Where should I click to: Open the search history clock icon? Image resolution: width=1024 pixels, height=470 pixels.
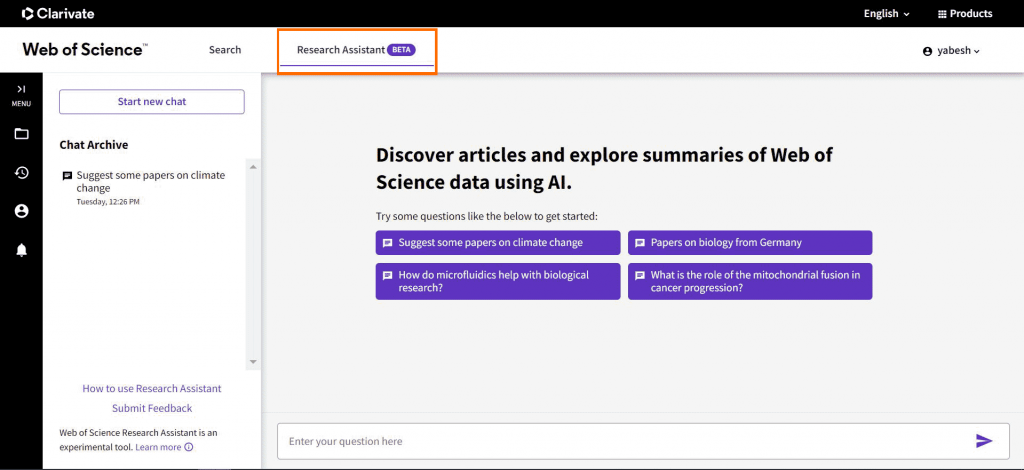click(22, 173)
